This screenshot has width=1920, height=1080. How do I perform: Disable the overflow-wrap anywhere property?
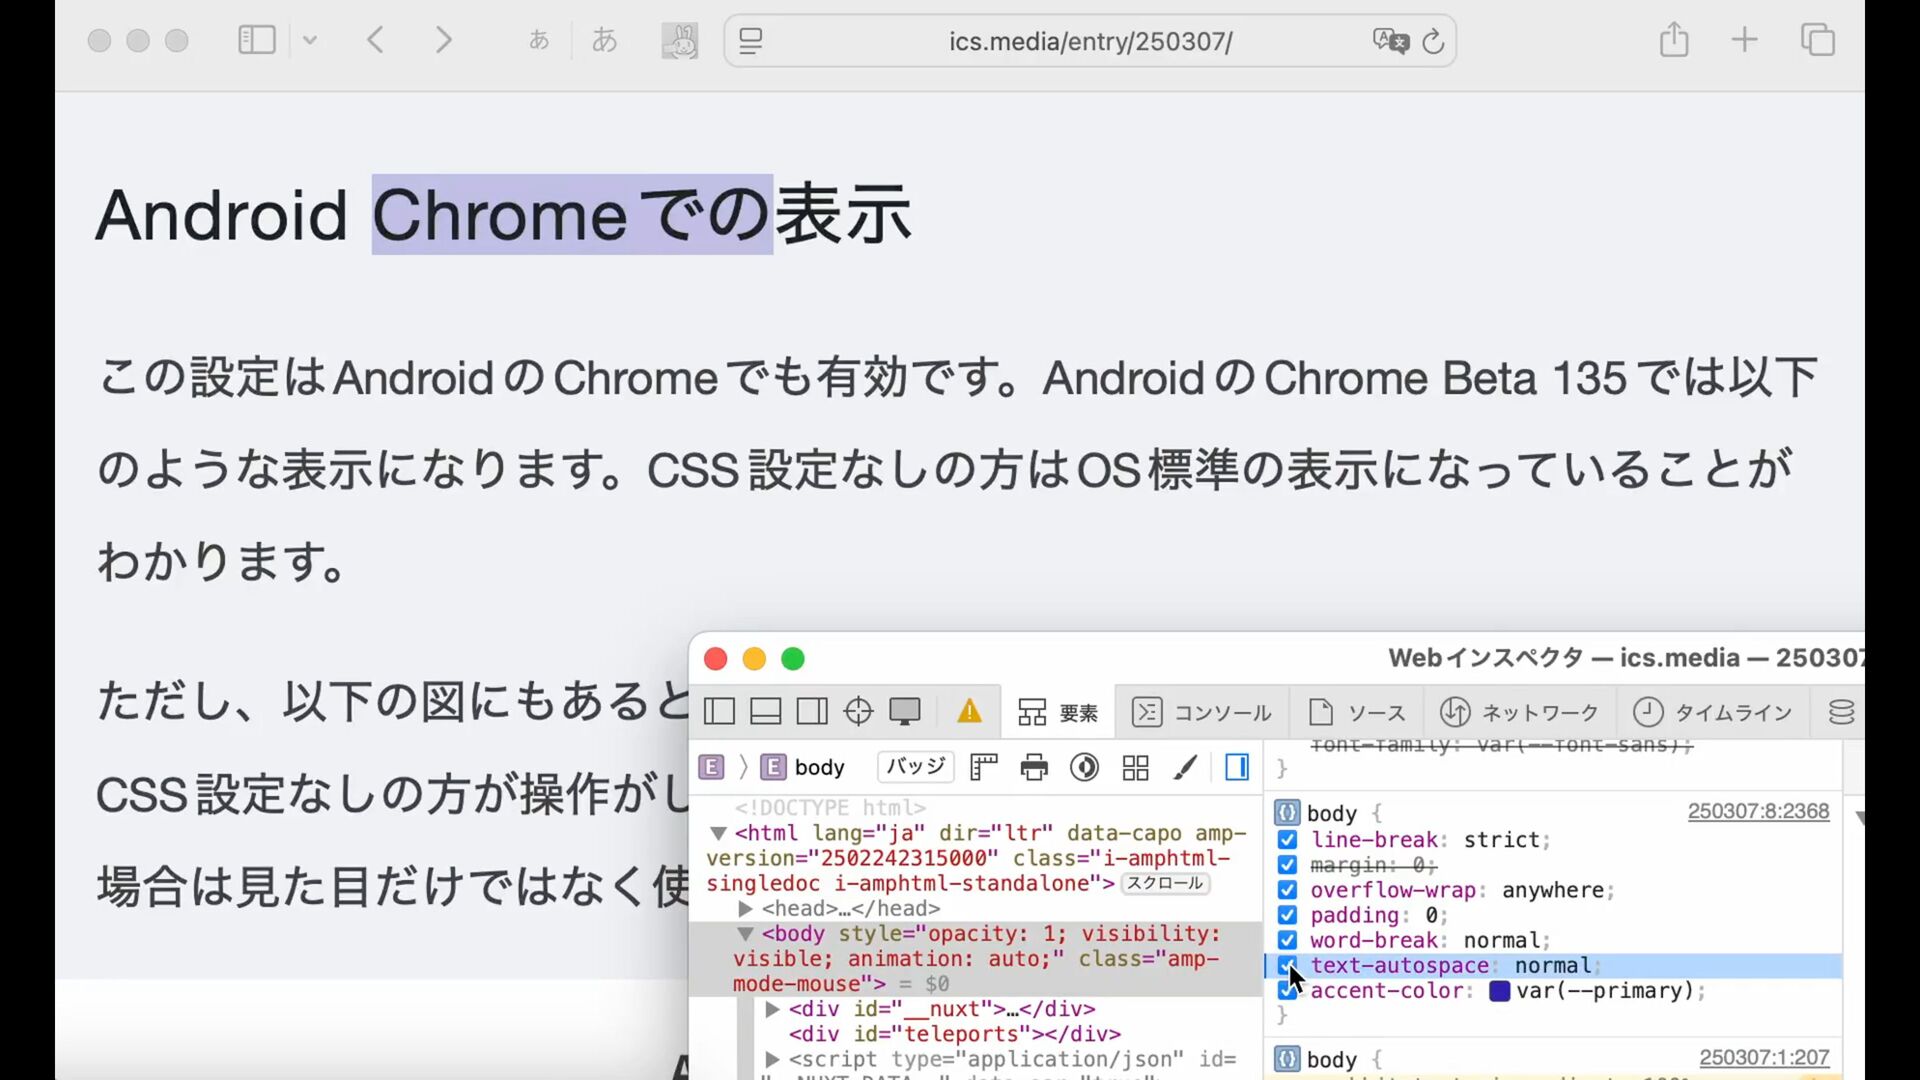click(1287, 890)
